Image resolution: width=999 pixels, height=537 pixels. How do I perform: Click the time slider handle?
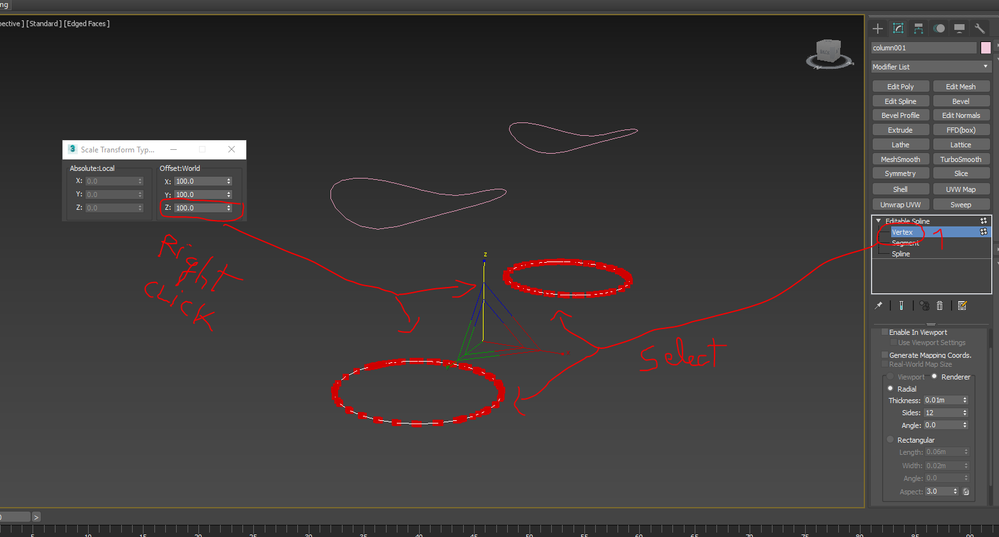15,517
